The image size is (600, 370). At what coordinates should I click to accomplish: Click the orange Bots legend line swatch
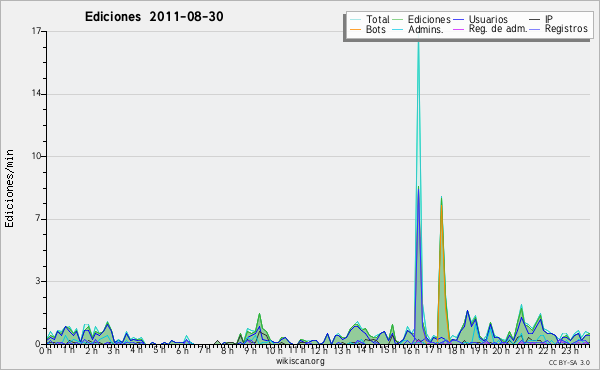click(x=355, y=30)
